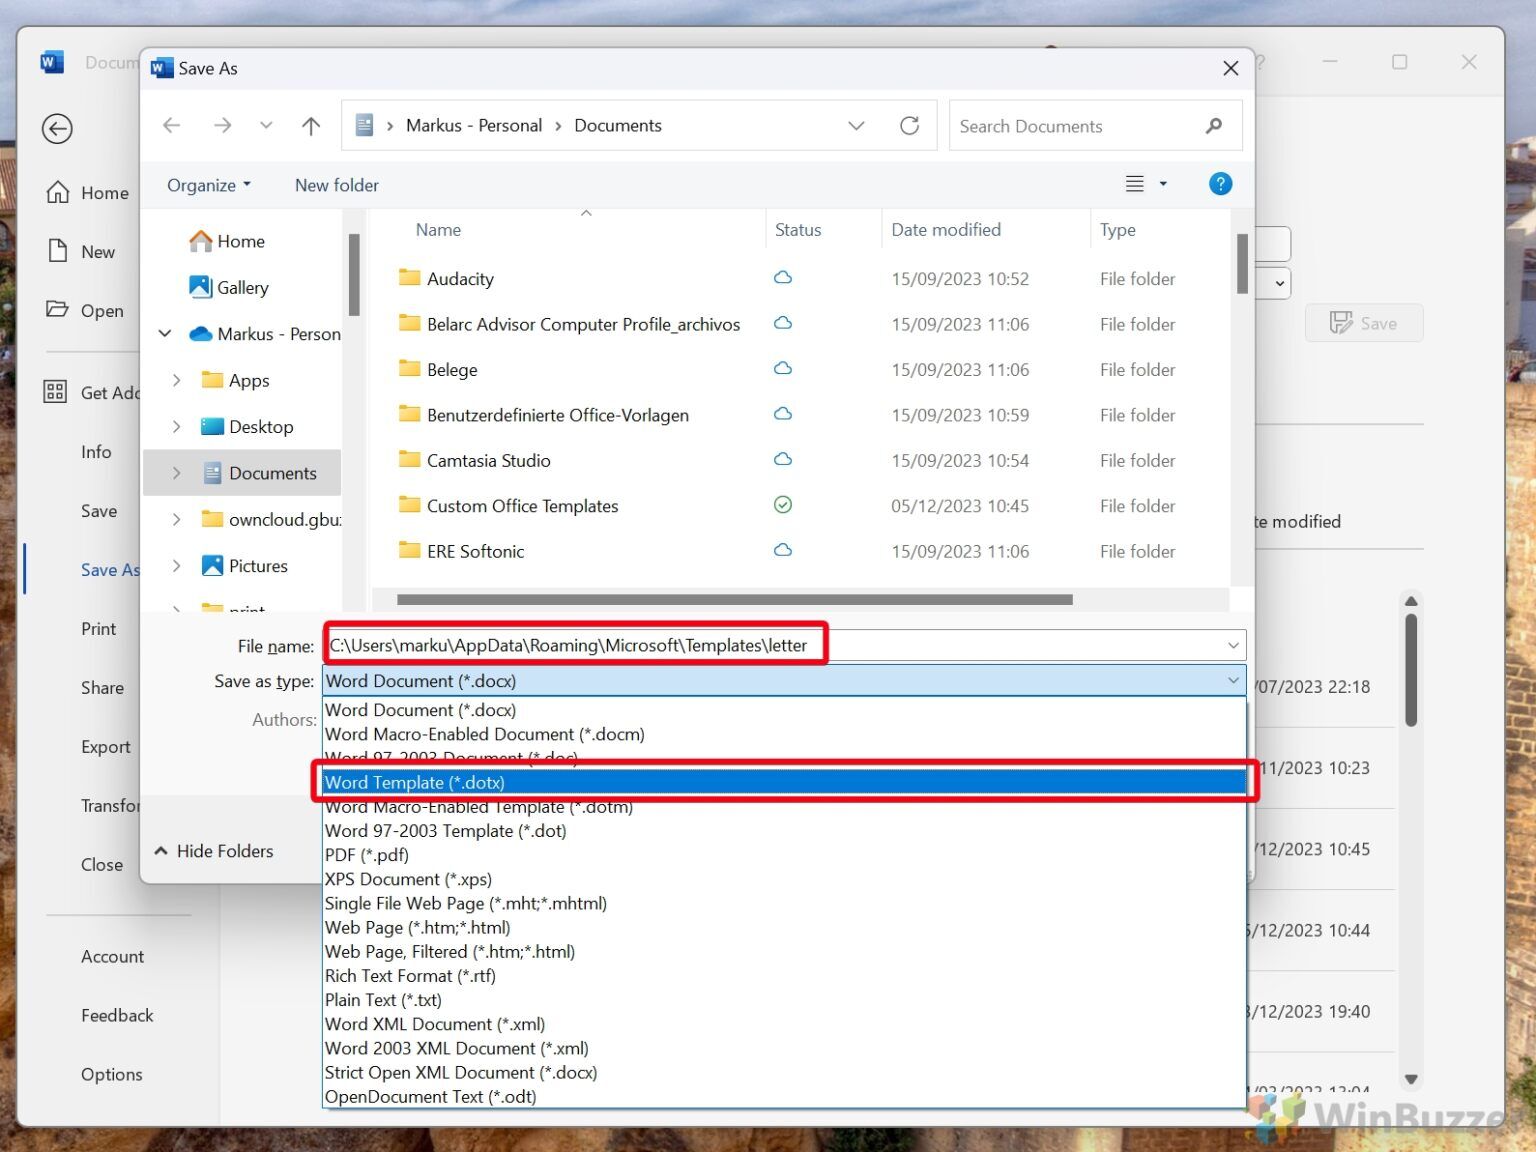This screenshot has width=1536, height=1152.
Task: Select Options in the Word sidebar
Action: pyautogui.click(x=111, y=1074)
